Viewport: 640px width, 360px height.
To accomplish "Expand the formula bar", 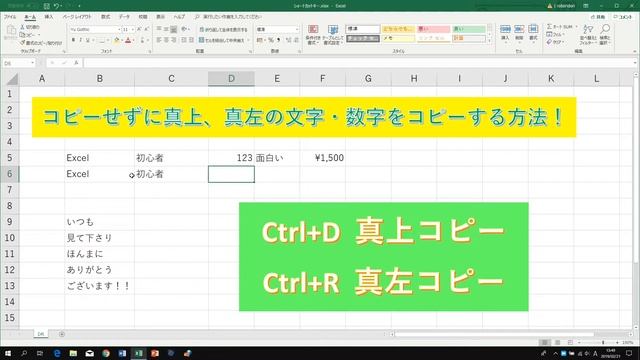I will (x=635, y=63).
